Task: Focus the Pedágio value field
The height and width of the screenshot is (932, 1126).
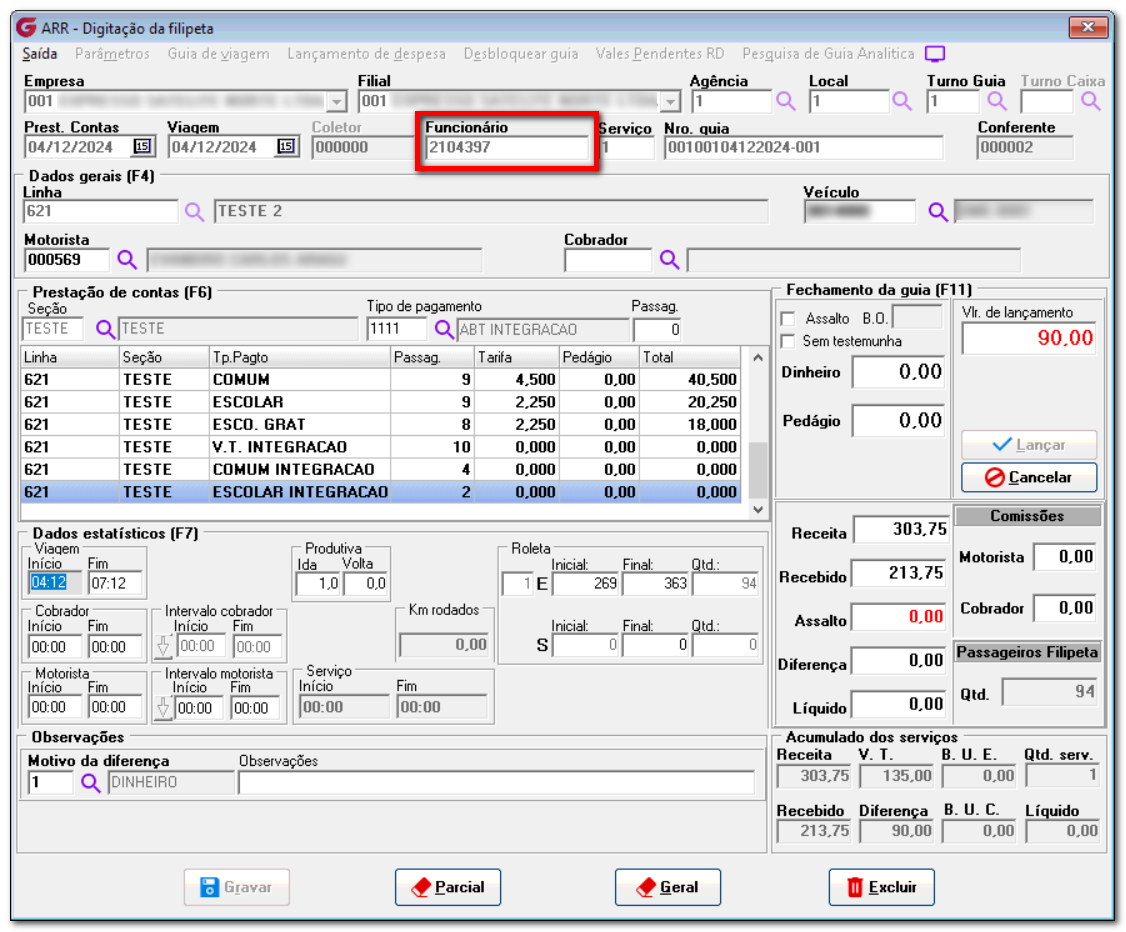Action: coord(899,421)
